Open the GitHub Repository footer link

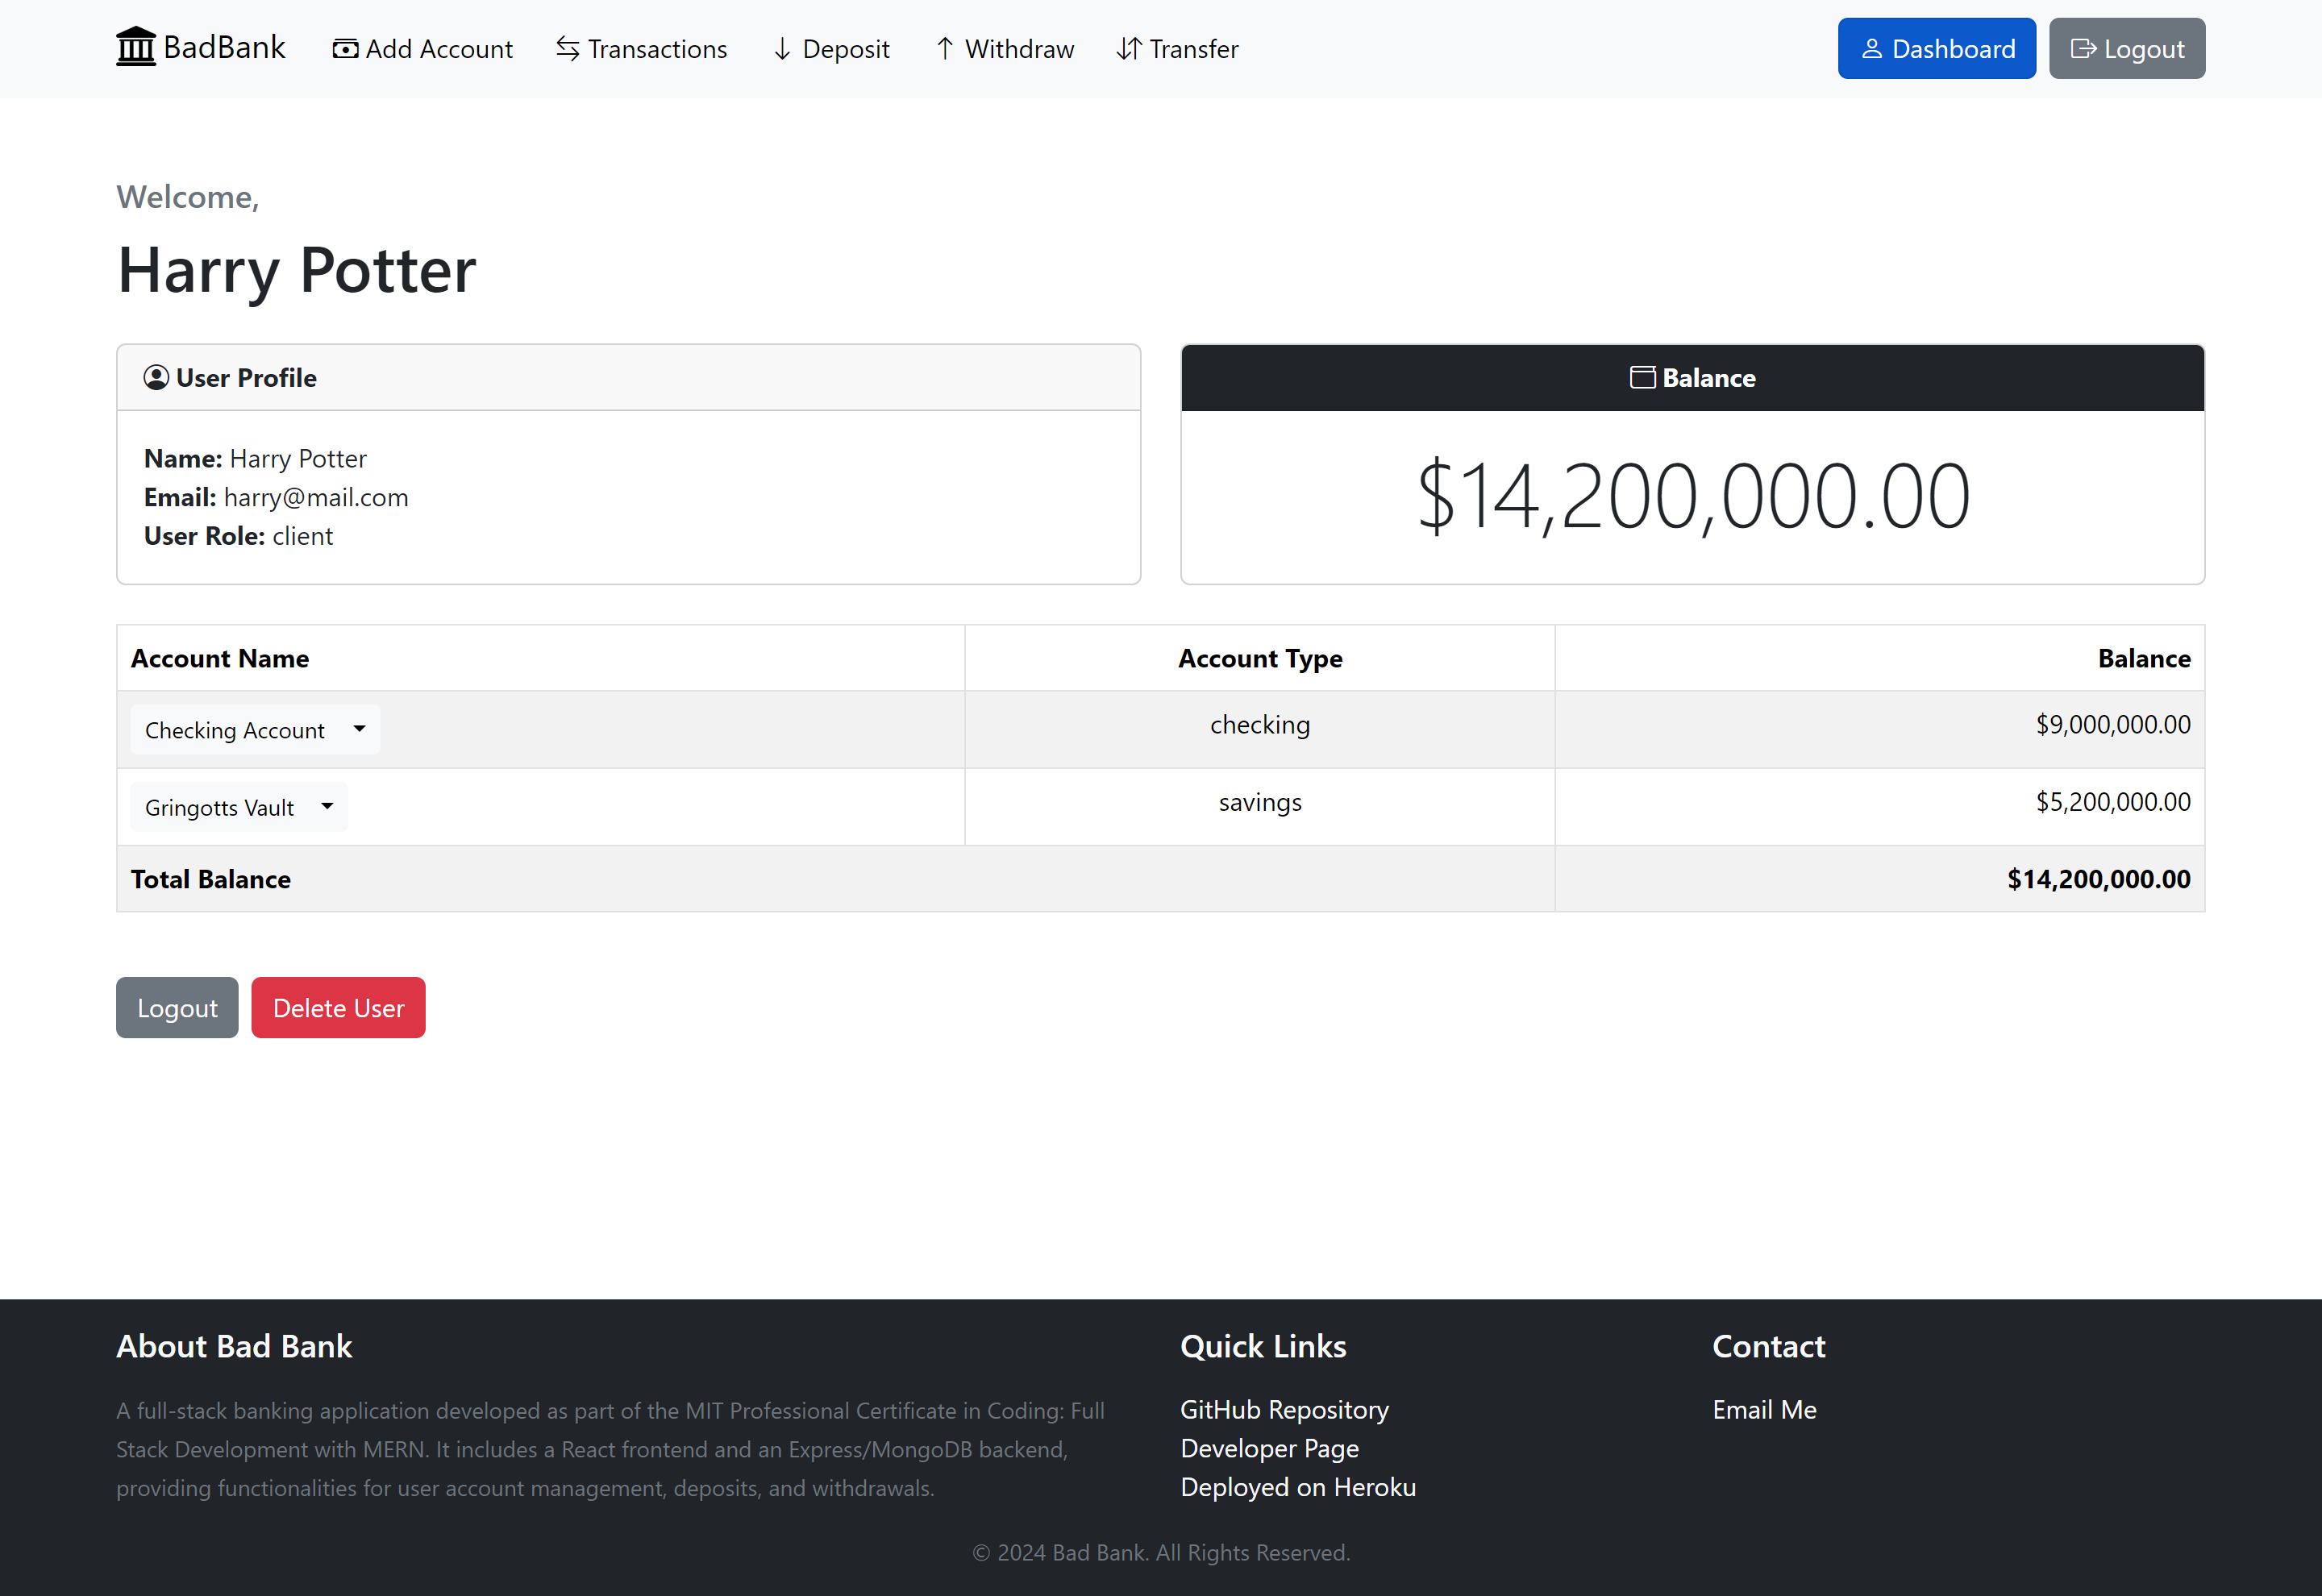1284,1410
